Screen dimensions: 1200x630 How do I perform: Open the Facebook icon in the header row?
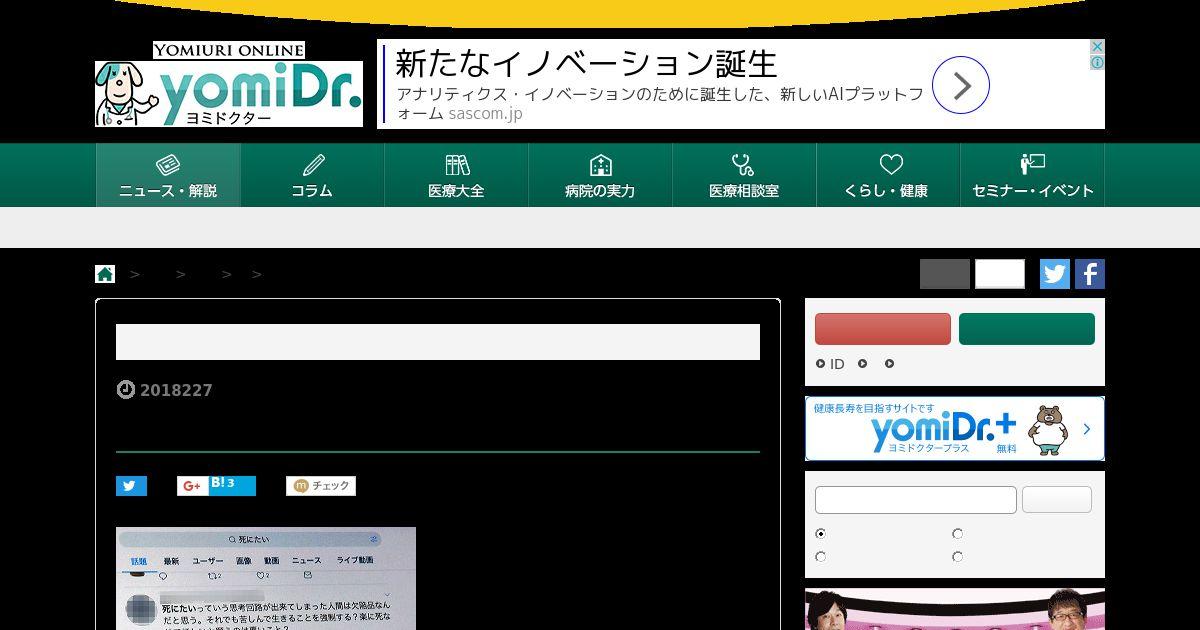(1090, 274)
